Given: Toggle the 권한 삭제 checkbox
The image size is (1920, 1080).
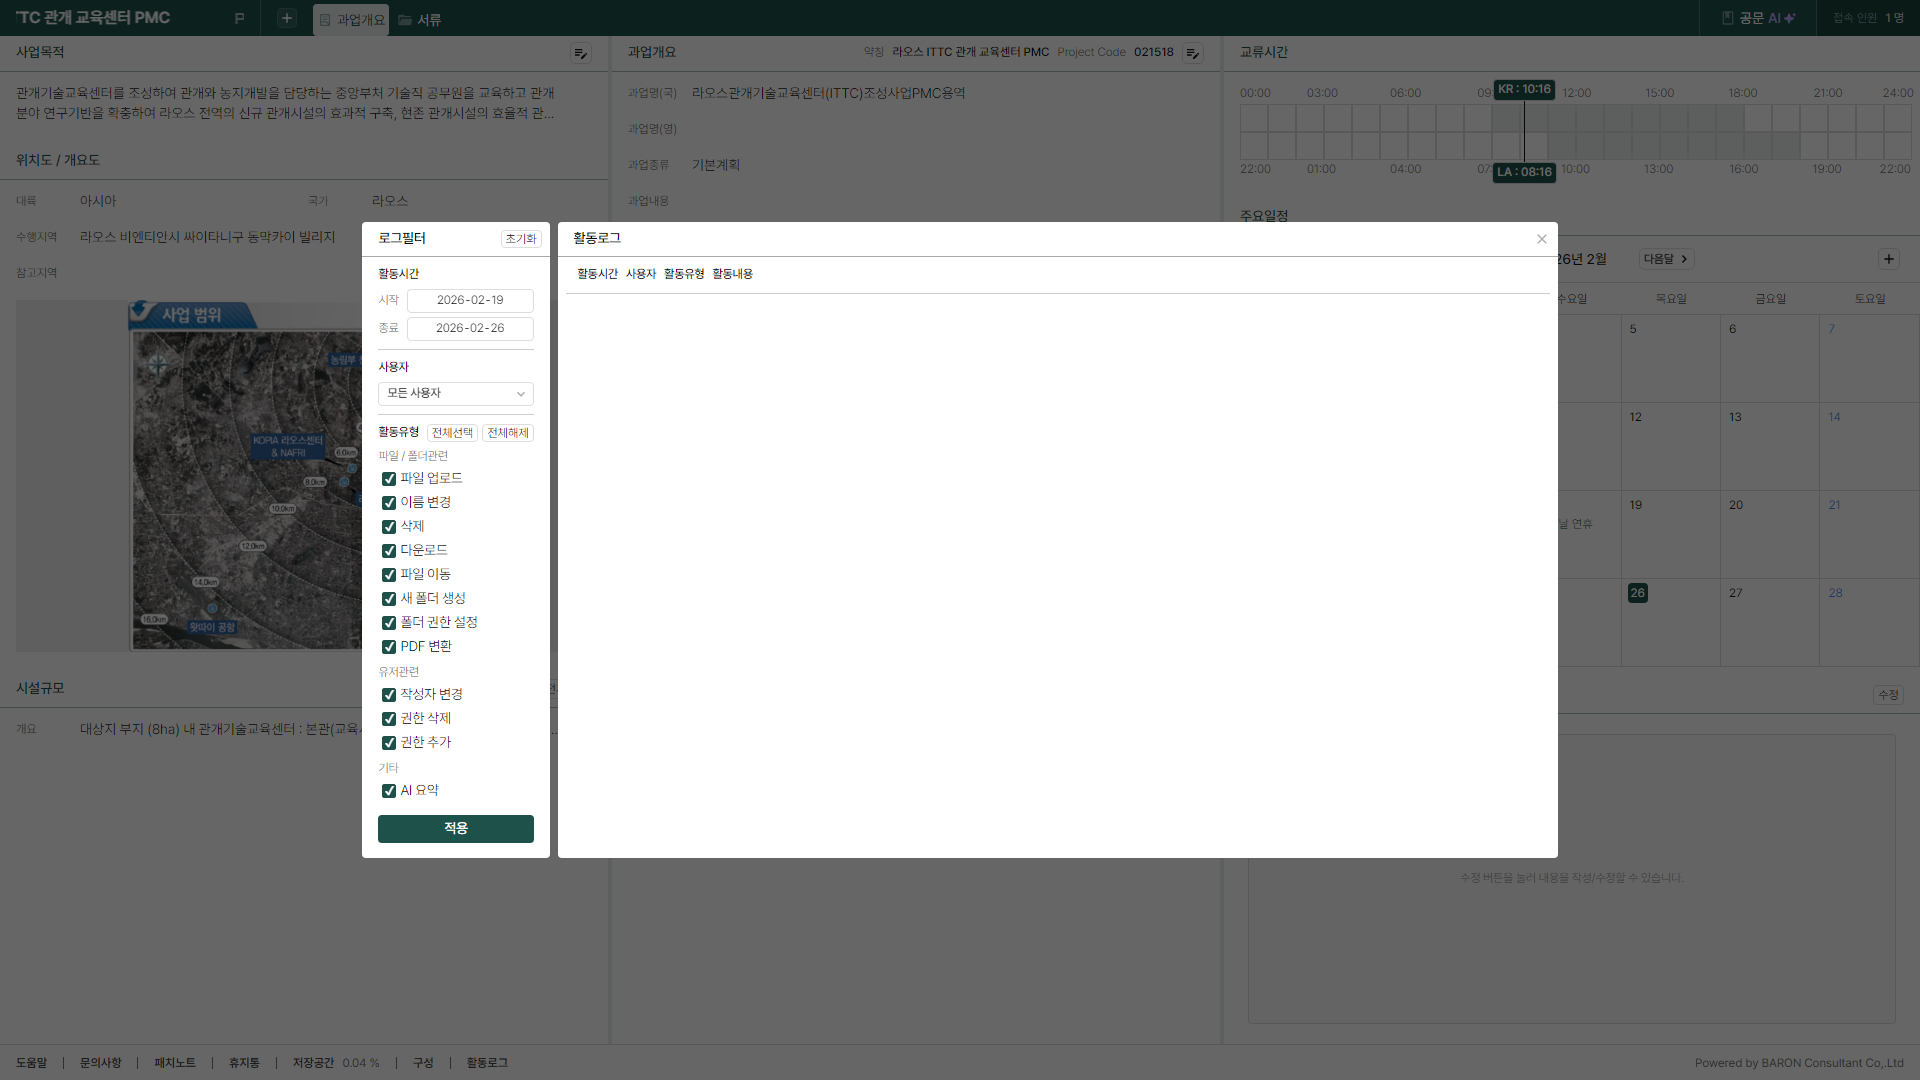Looking at the screenshot, I should pyautogui.click(x=389, y=719).
